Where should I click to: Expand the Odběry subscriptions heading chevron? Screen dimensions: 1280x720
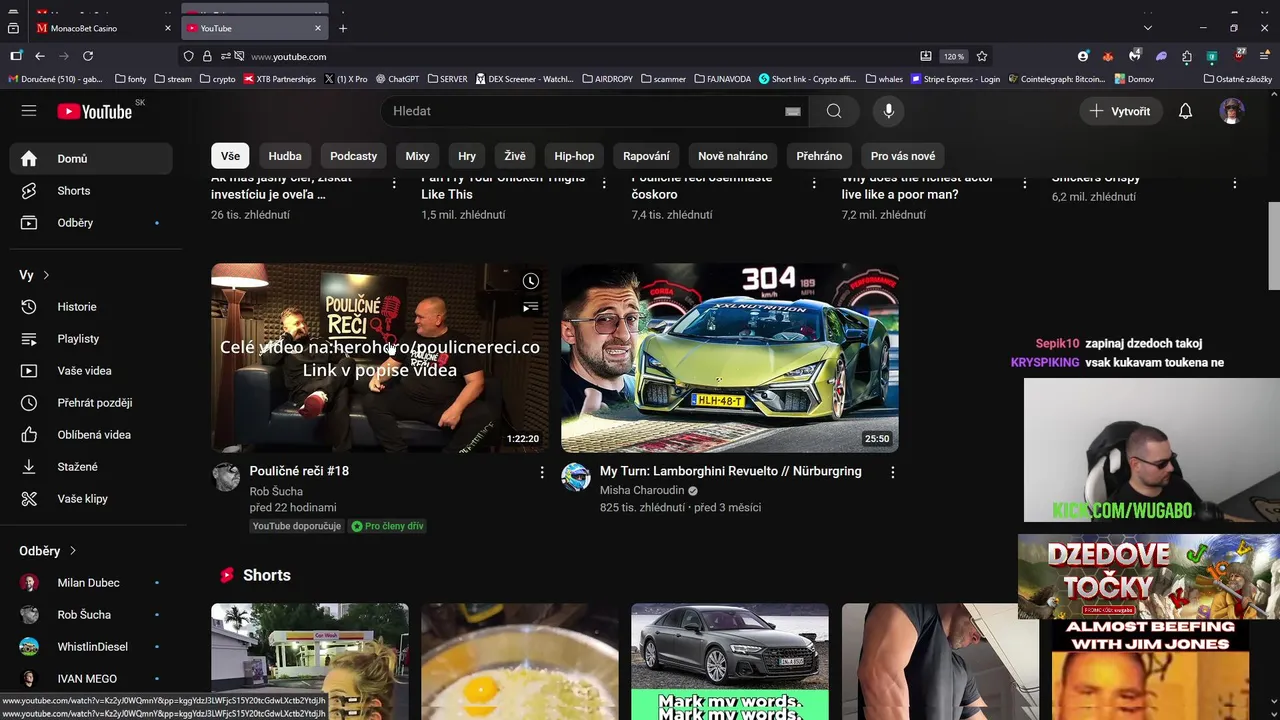73,551
